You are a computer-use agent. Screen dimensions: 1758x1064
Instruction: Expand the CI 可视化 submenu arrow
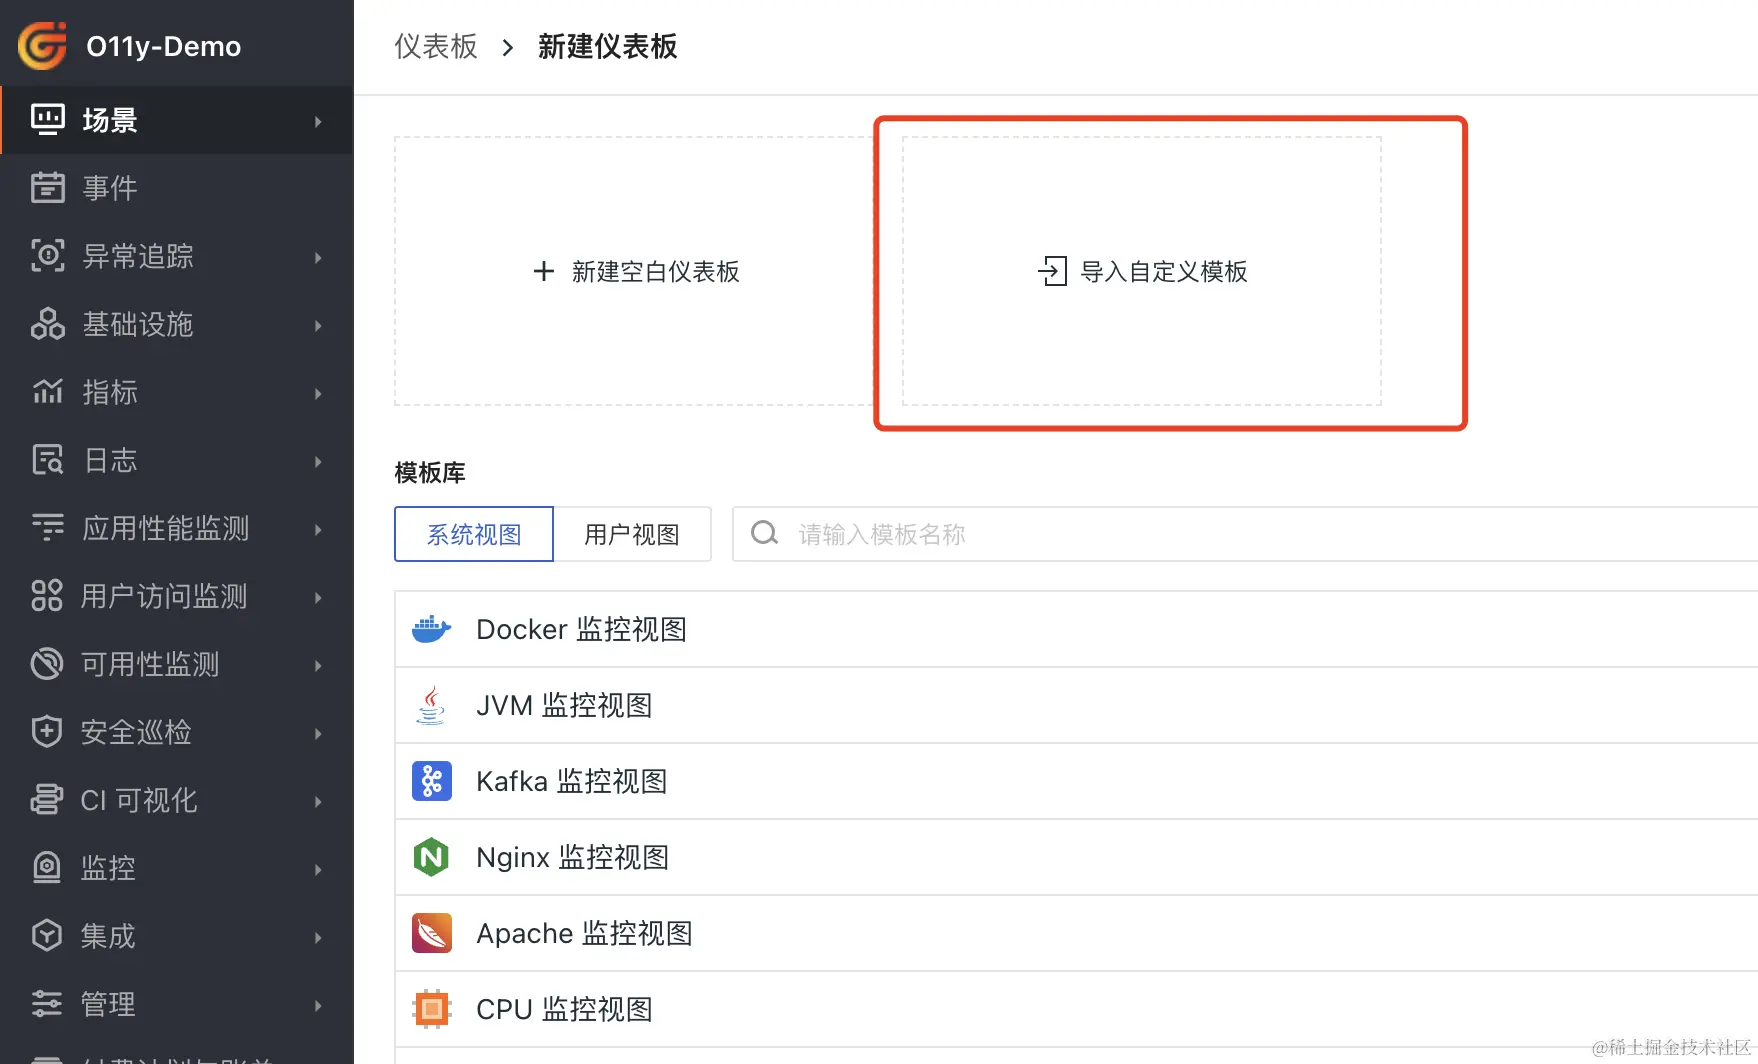coord(318,801)
